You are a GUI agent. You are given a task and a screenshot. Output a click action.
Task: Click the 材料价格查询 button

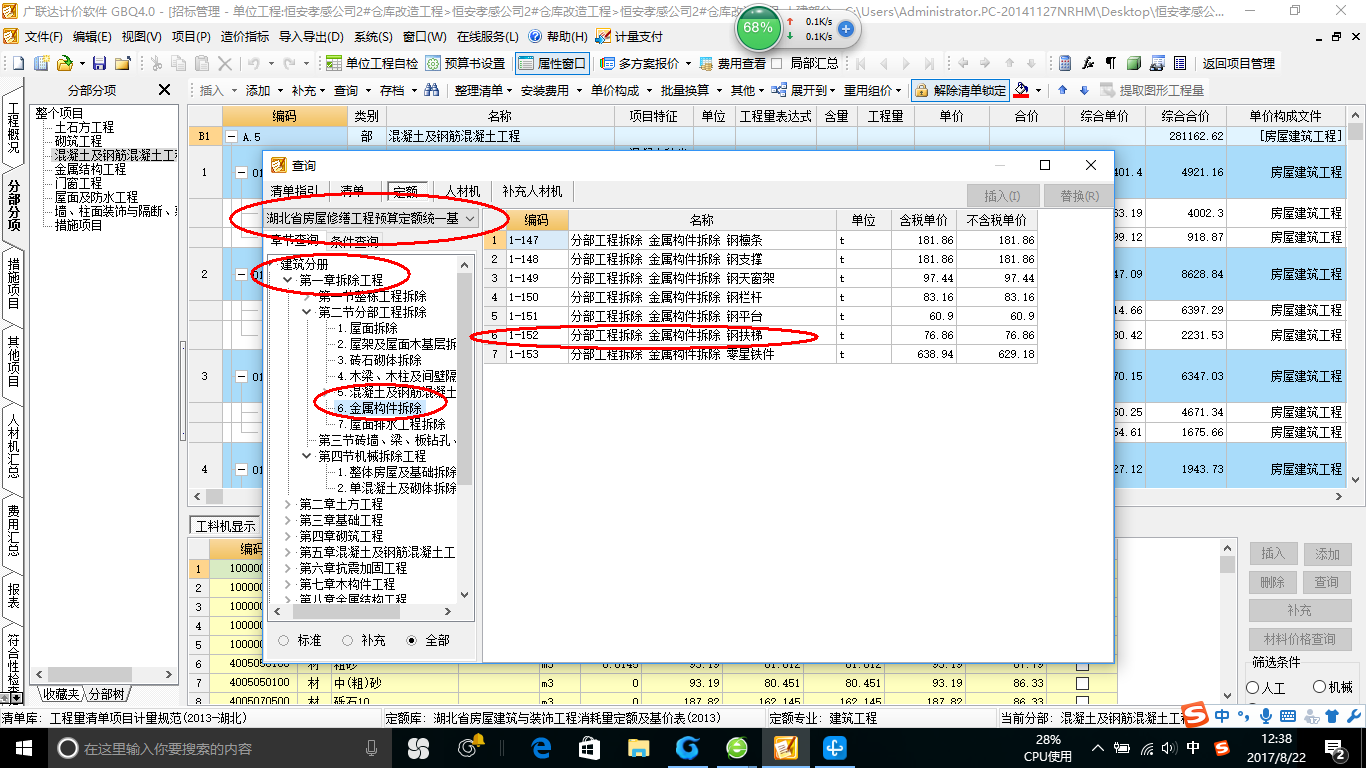click(x=1300, y=640)
